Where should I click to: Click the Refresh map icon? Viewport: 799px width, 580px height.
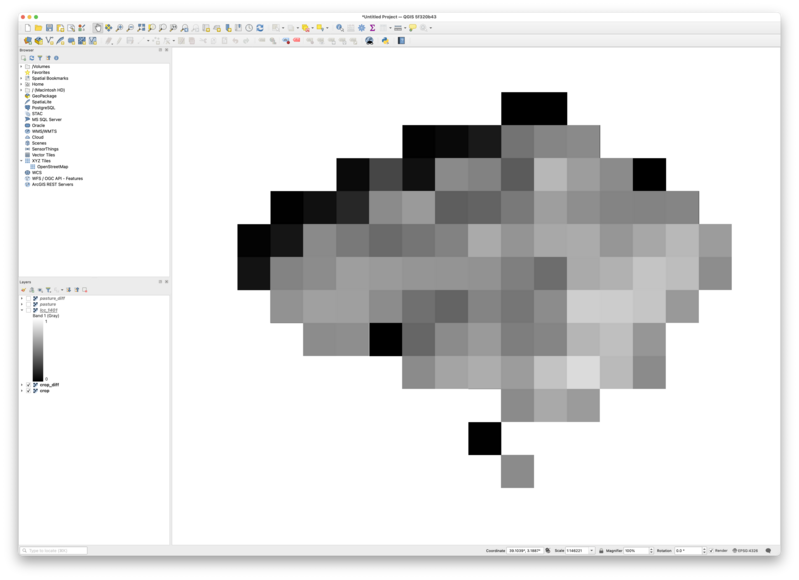pyautogui.click(x=260, y=28)
